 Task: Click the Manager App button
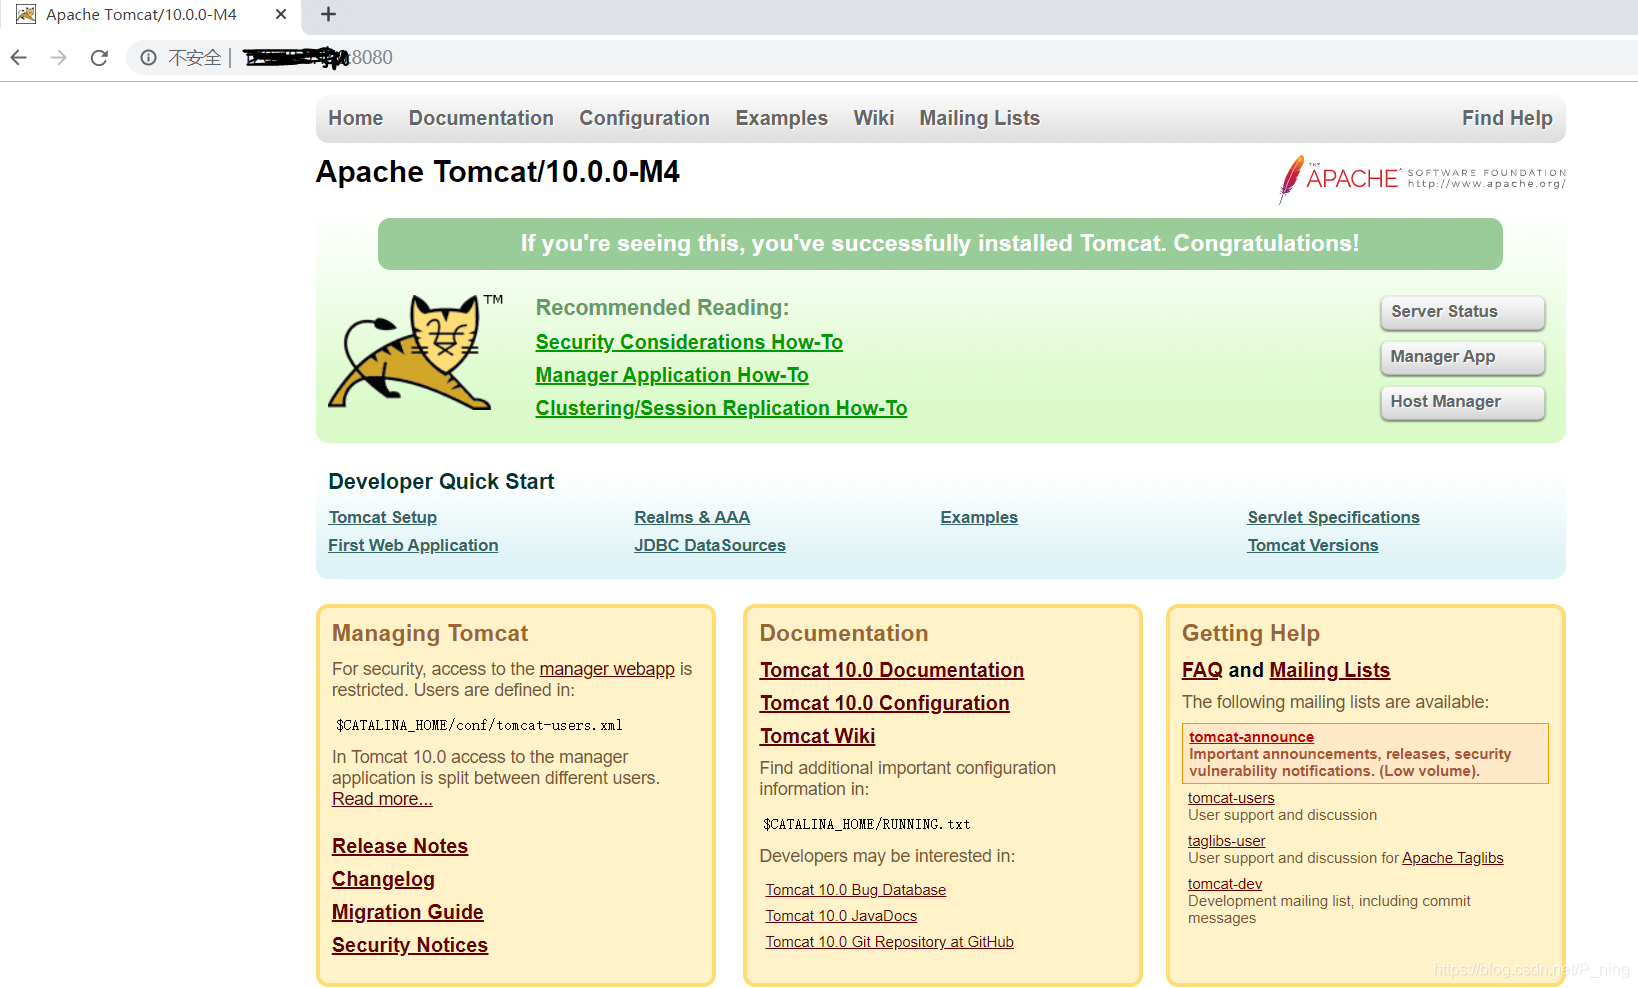tap(1463, 357)
